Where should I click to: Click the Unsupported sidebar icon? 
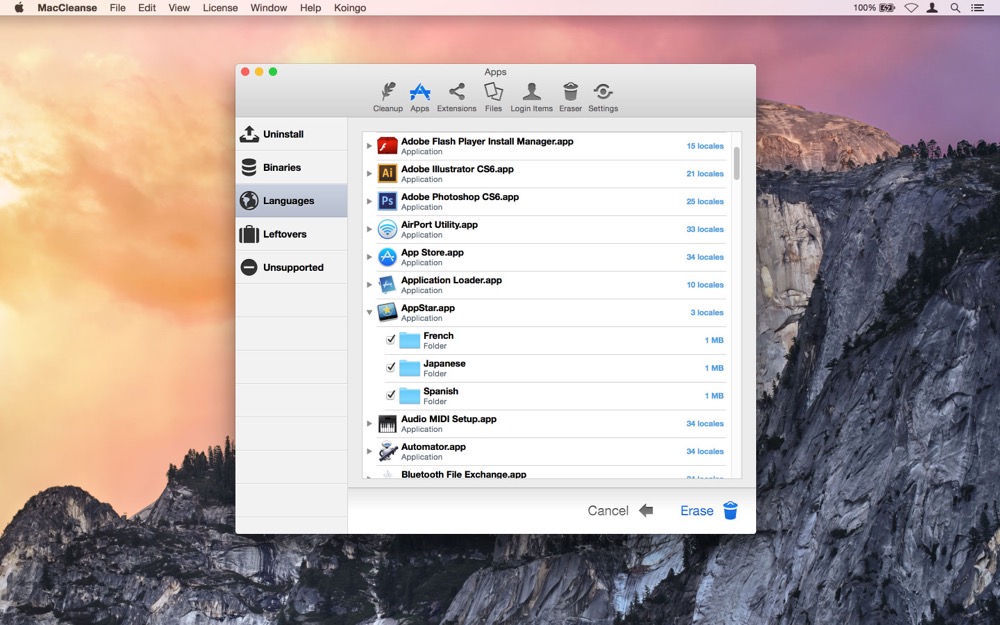(249, 267)
